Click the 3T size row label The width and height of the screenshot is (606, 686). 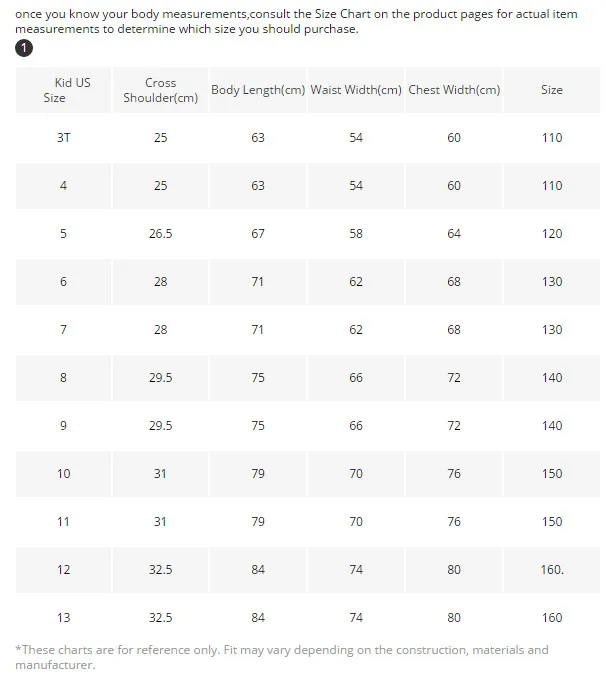click(63, 138)
